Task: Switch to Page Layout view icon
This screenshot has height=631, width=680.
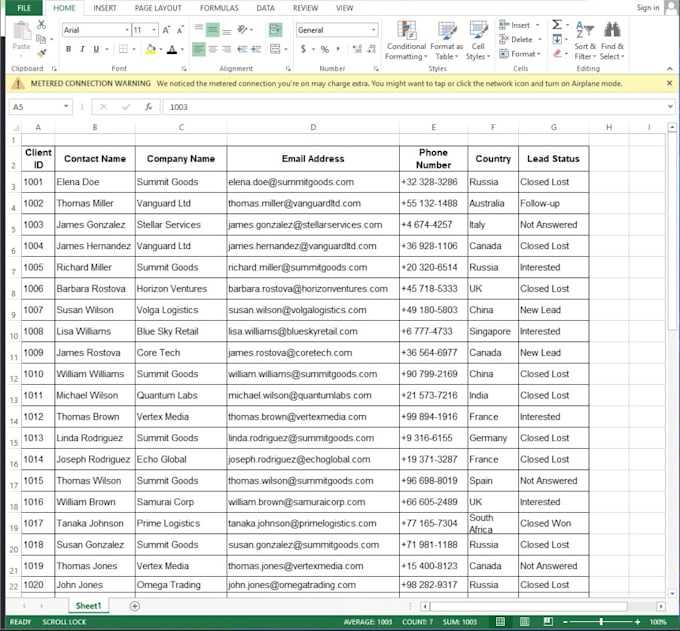Action: (524, 621)
